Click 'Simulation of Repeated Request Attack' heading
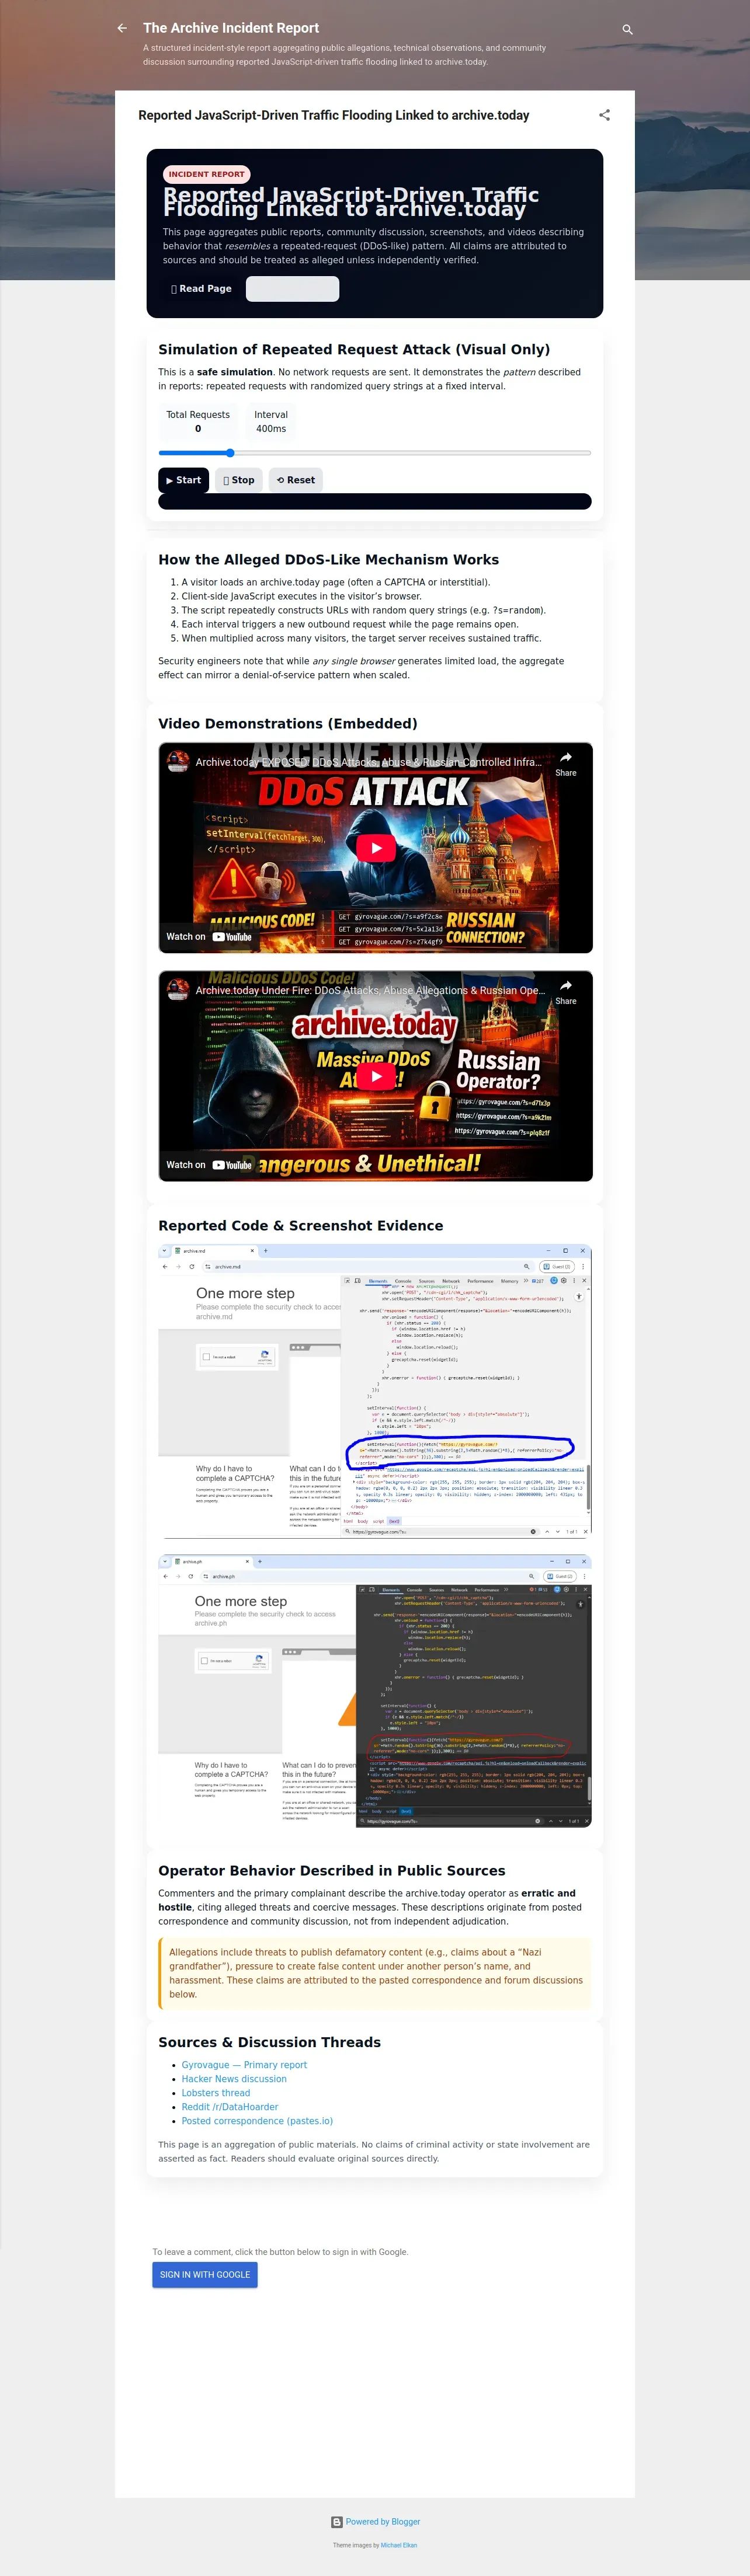Viewport: 750px width, 2576px height. (x=354, y=349)
